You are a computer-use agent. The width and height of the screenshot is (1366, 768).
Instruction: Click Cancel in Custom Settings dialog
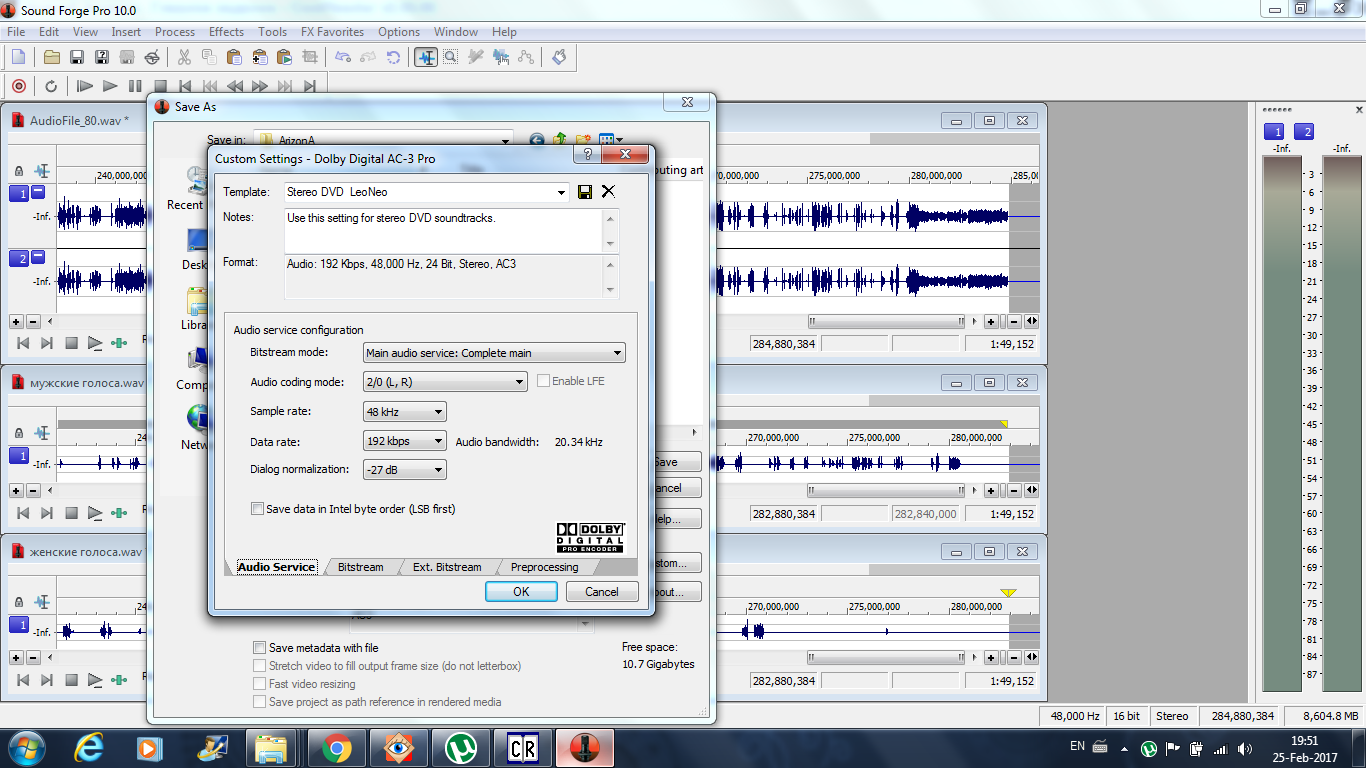pyautogui.click(x=602, y=591)
